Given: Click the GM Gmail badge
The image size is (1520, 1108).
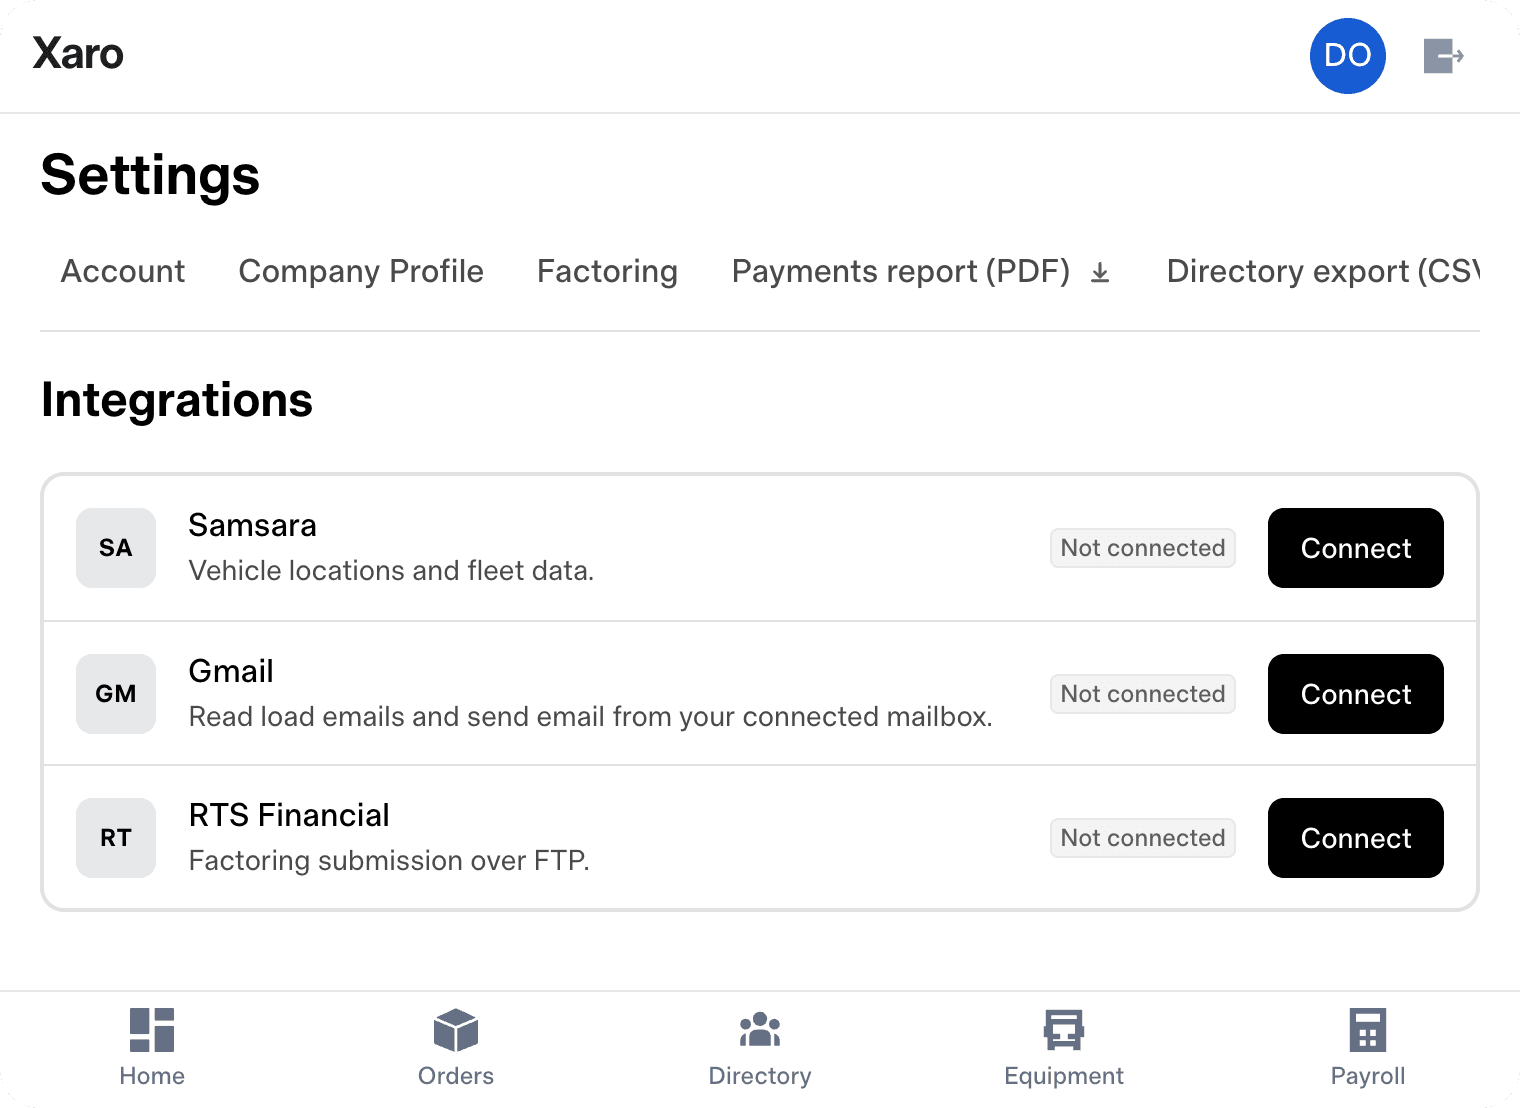Looking at the screenshot, I should point(116,694).
